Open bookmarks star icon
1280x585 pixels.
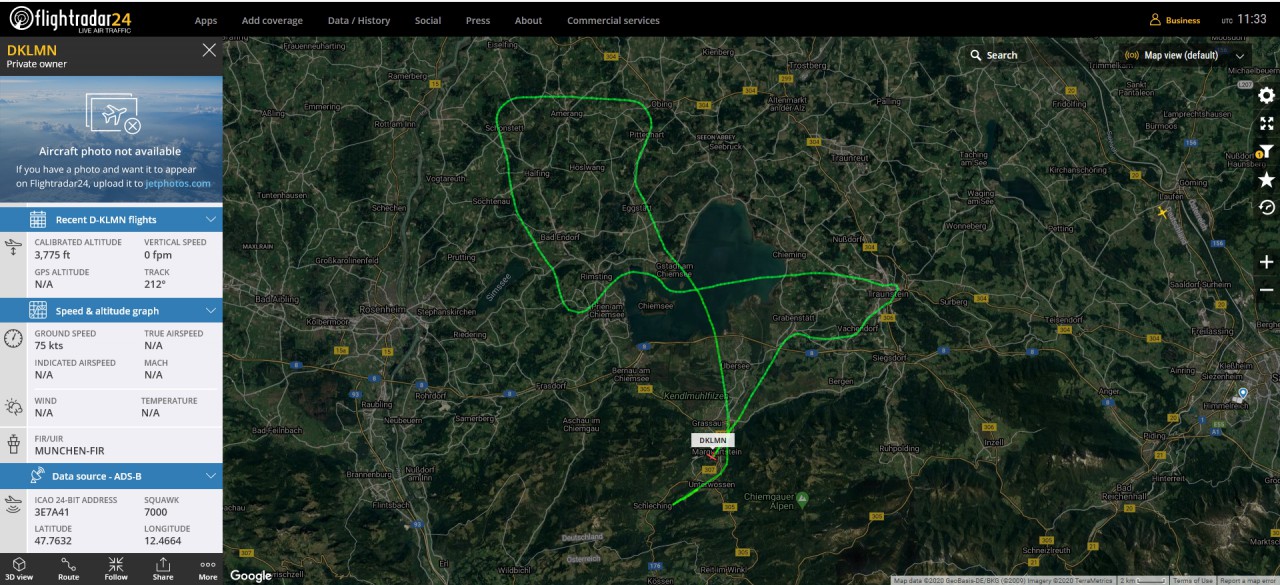pos(1266,180)
